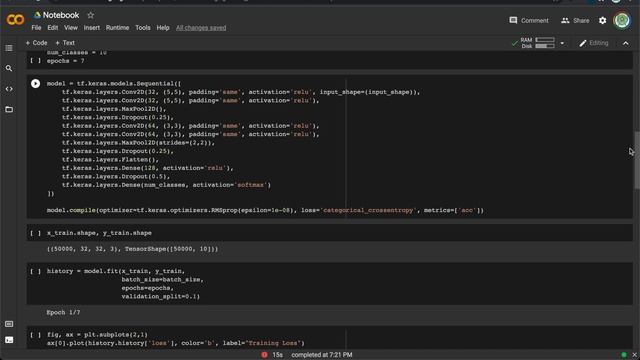Open the Editing mode dropdown

tap(594, 43)
